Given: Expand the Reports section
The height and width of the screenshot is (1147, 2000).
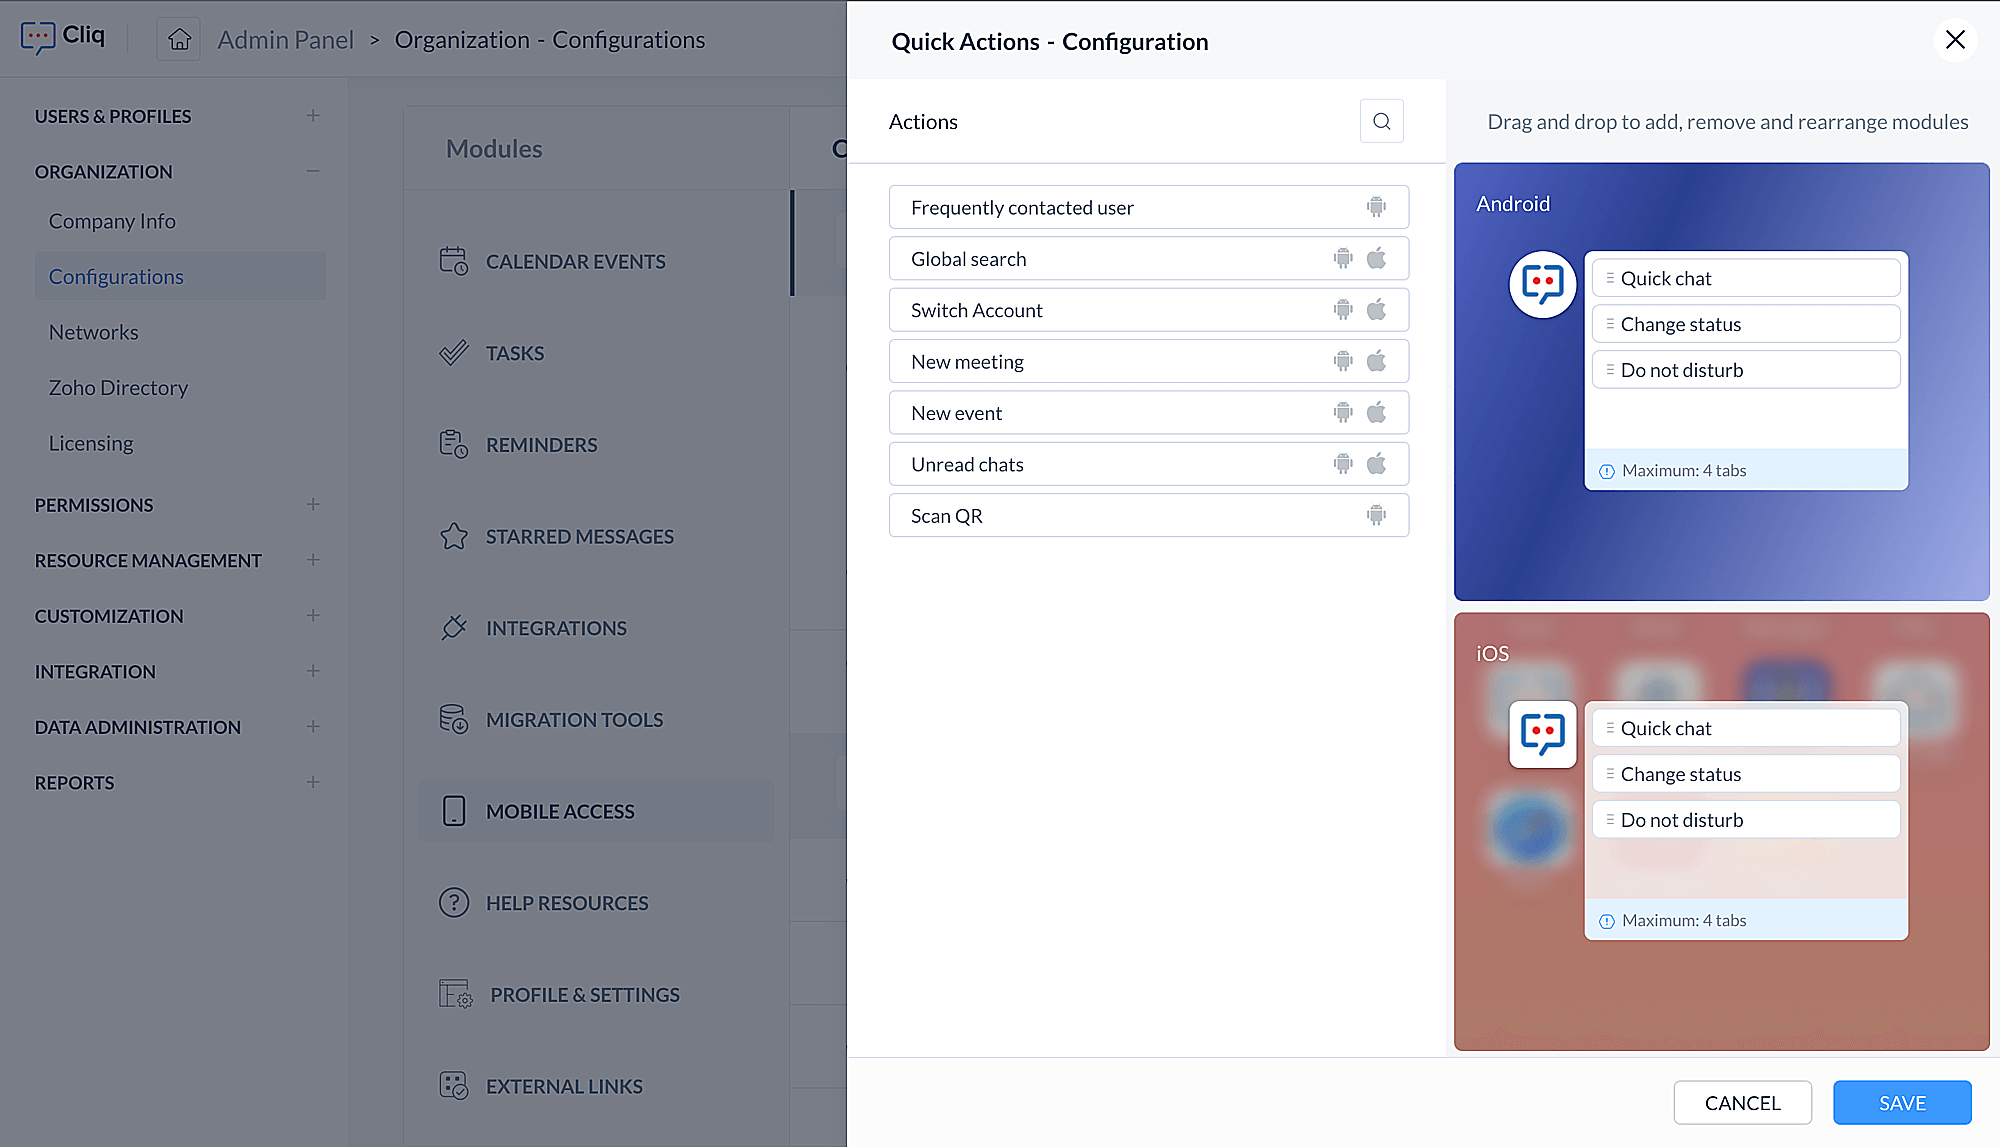Looking at the screenshot, I should click(313, 782).
